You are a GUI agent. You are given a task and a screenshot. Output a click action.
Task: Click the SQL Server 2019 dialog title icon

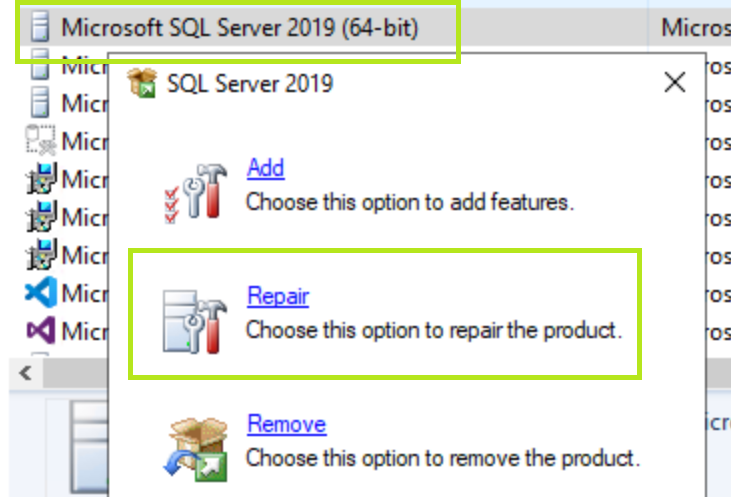point(143,82)
